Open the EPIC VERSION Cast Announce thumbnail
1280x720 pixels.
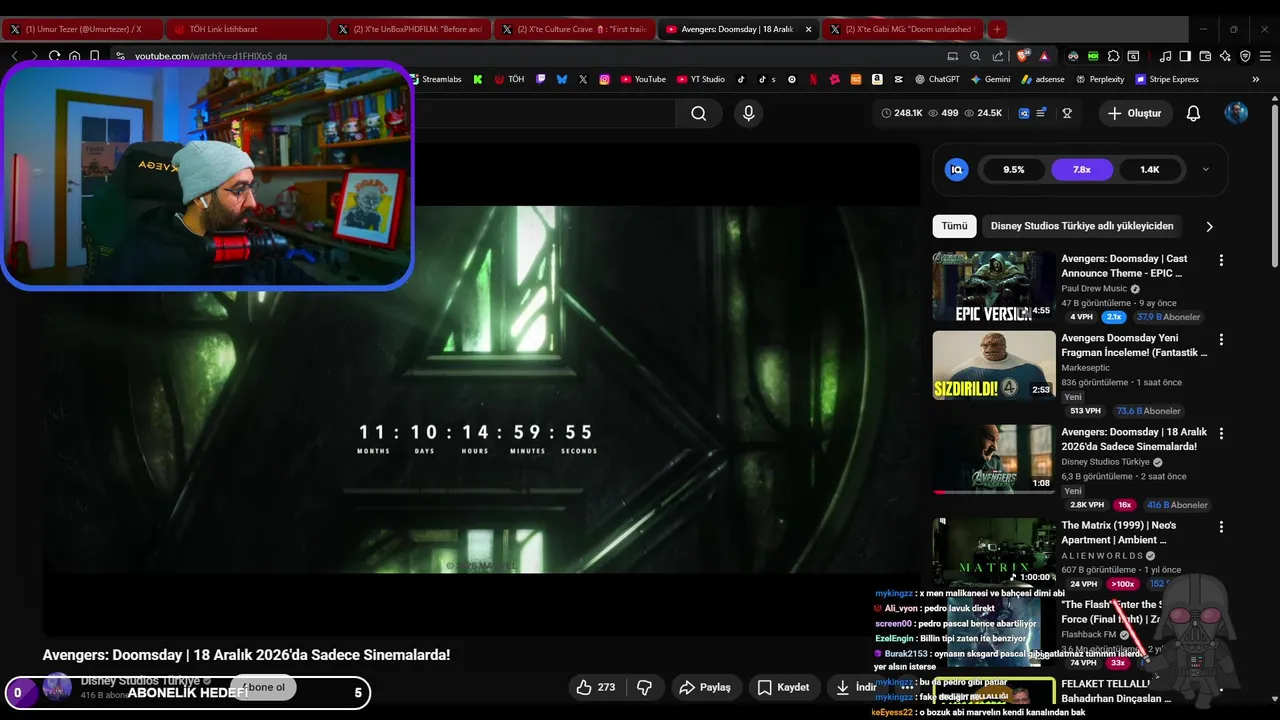pos(994,286)
